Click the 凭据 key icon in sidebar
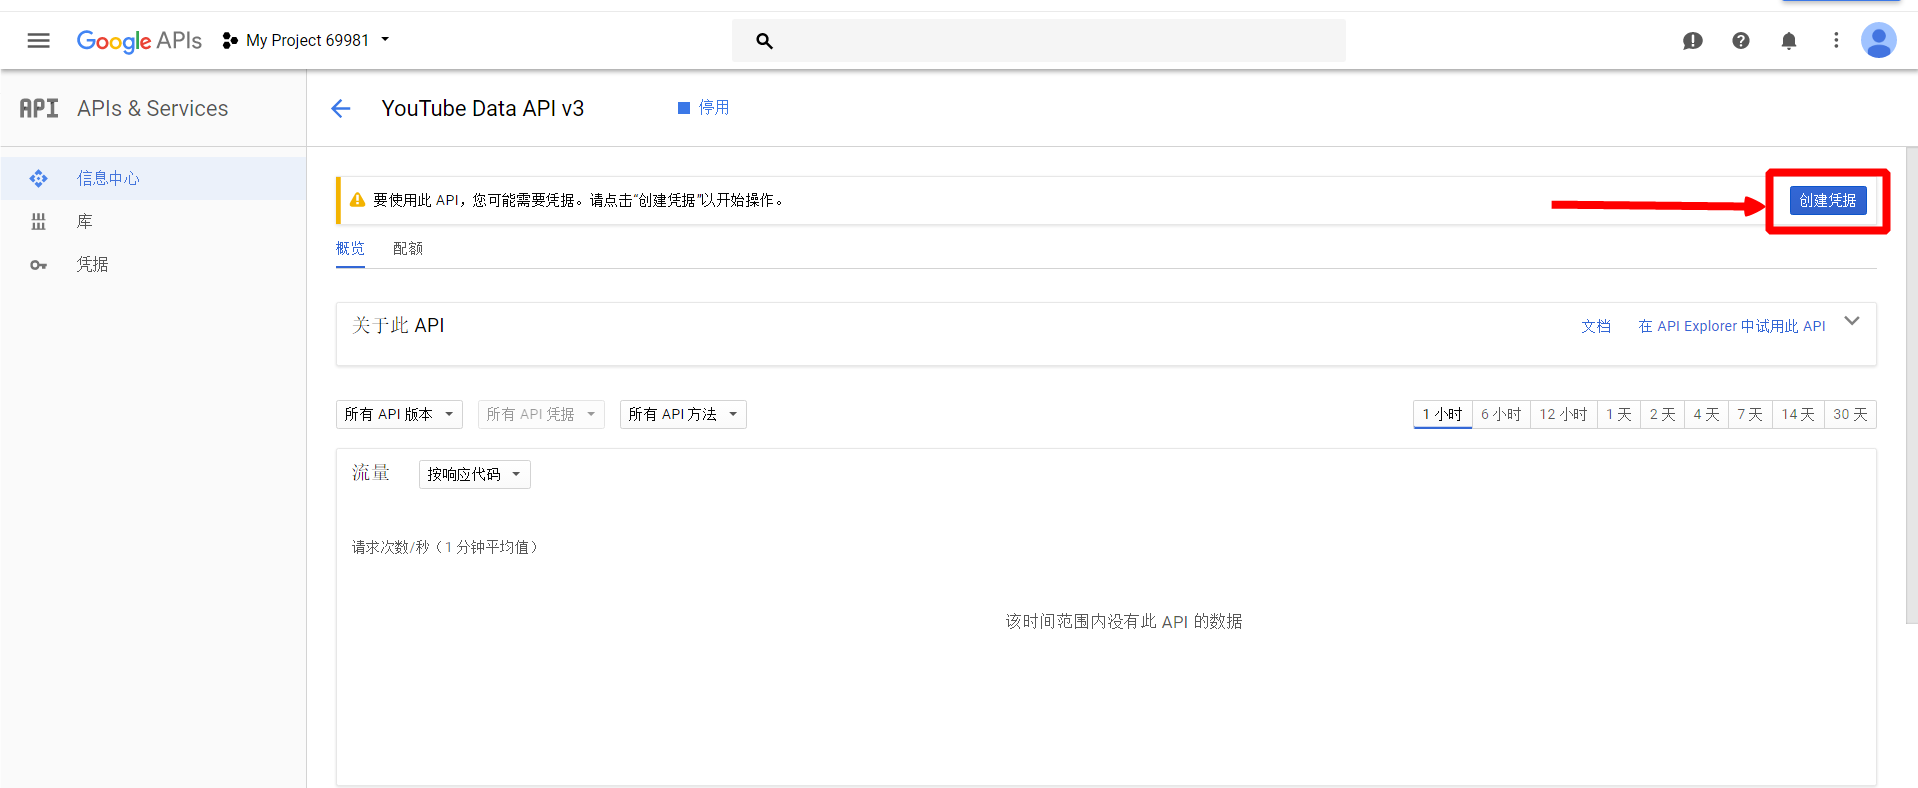1918x788 pixels. point(38,265)
